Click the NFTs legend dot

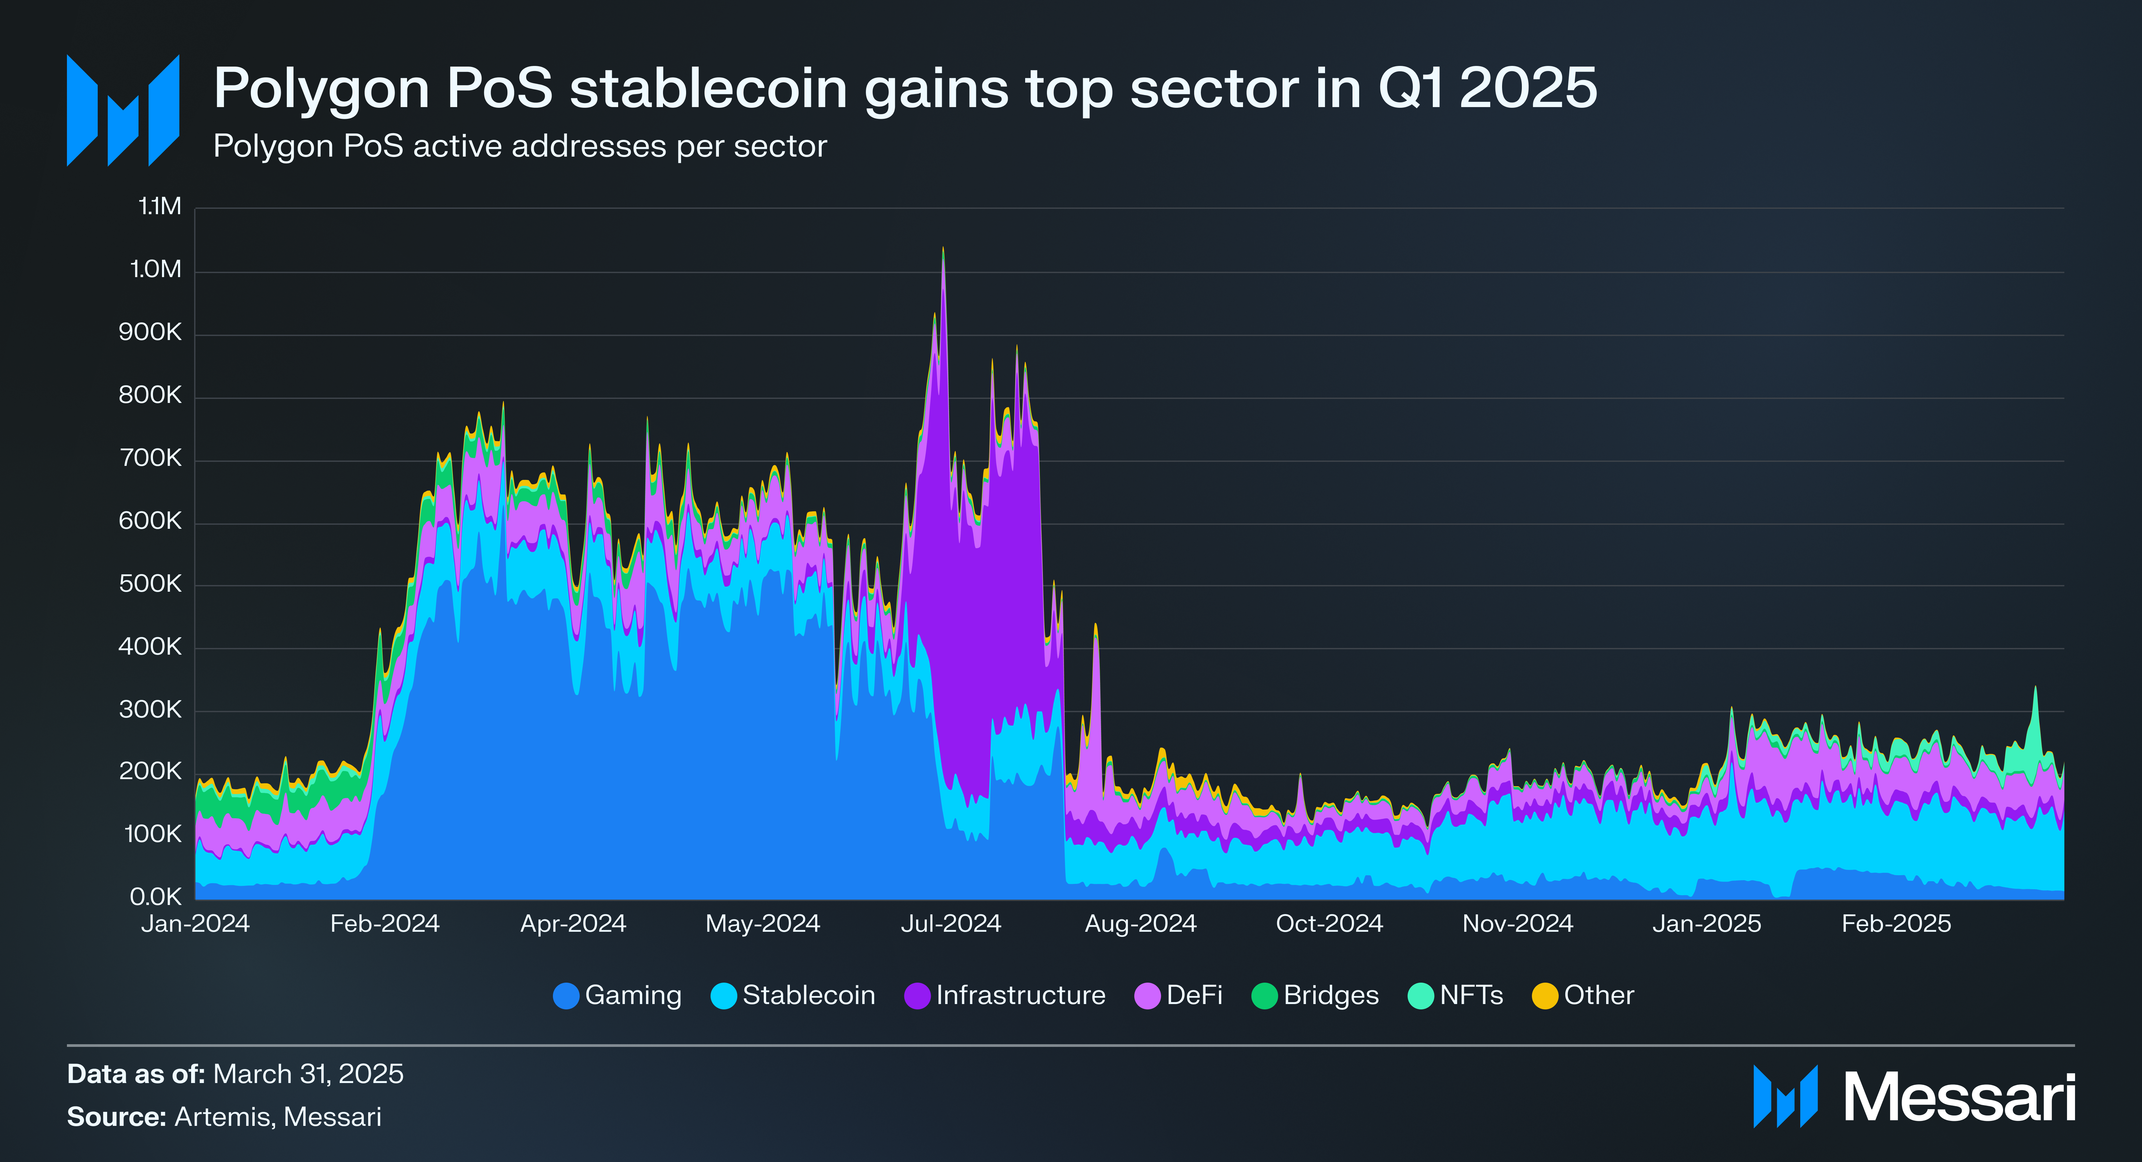1421,996
